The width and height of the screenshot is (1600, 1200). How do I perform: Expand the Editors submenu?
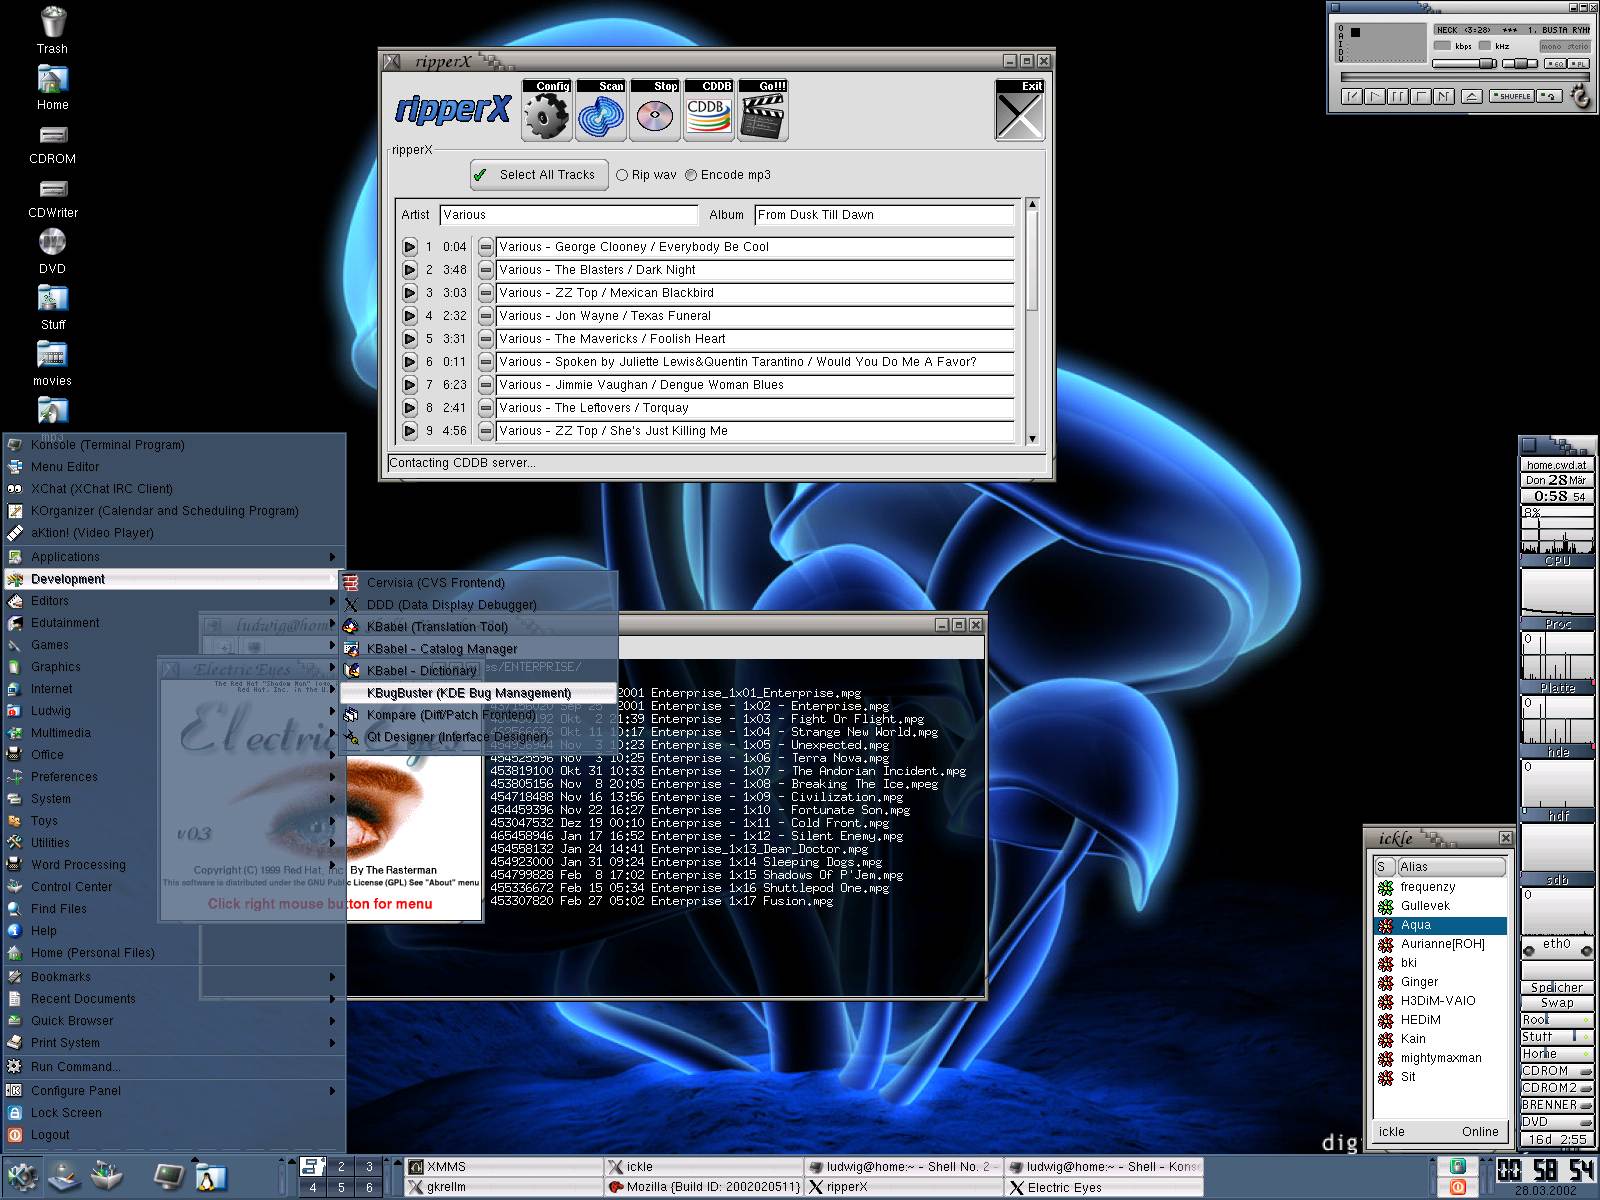[174, 600]
